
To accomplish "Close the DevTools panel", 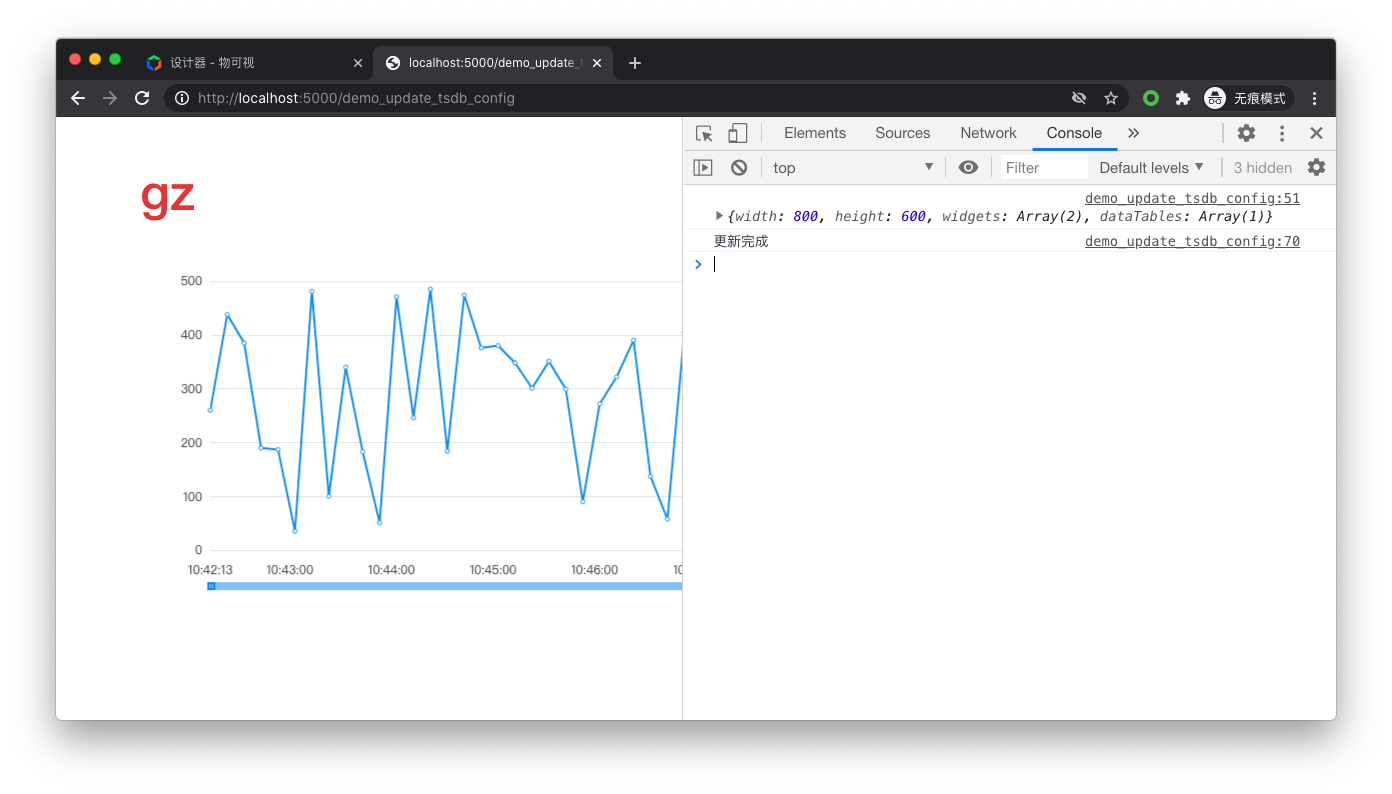I will click(1316, 133).
